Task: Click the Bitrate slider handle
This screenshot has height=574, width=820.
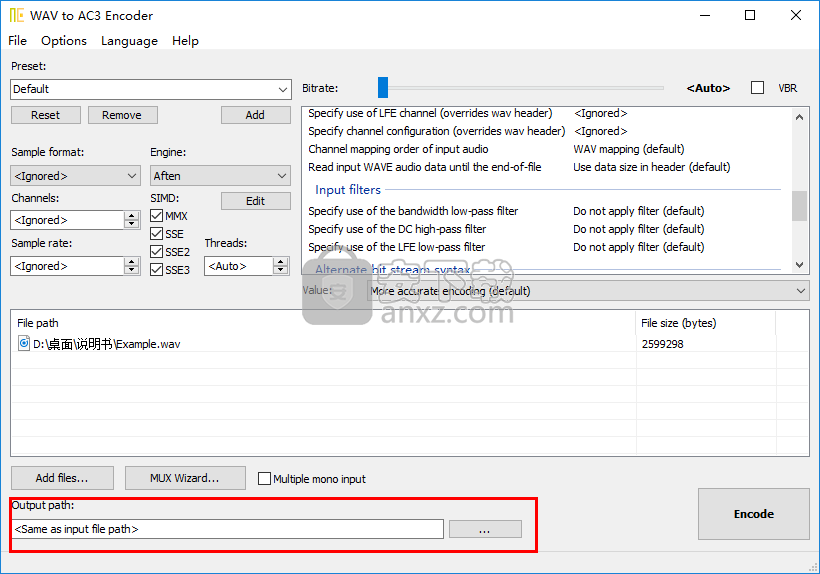Action: click(383, 88)
